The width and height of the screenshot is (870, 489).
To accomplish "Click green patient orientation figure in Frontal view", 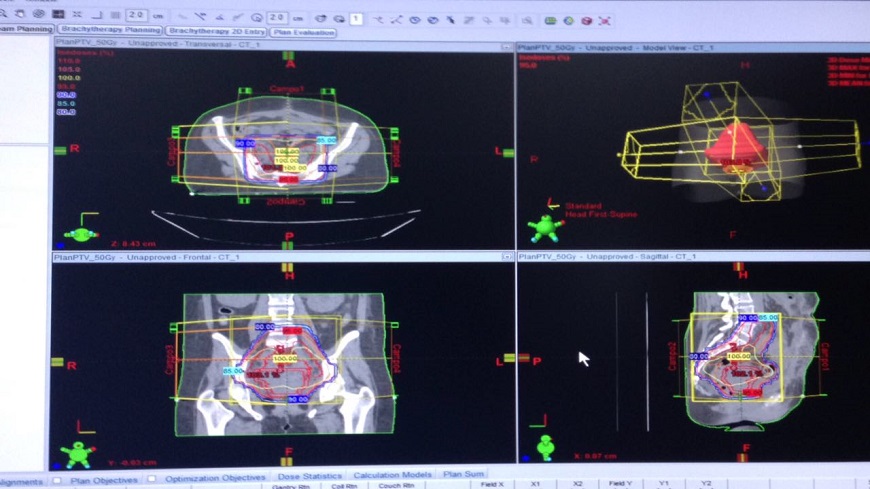I will coord(78,454).
